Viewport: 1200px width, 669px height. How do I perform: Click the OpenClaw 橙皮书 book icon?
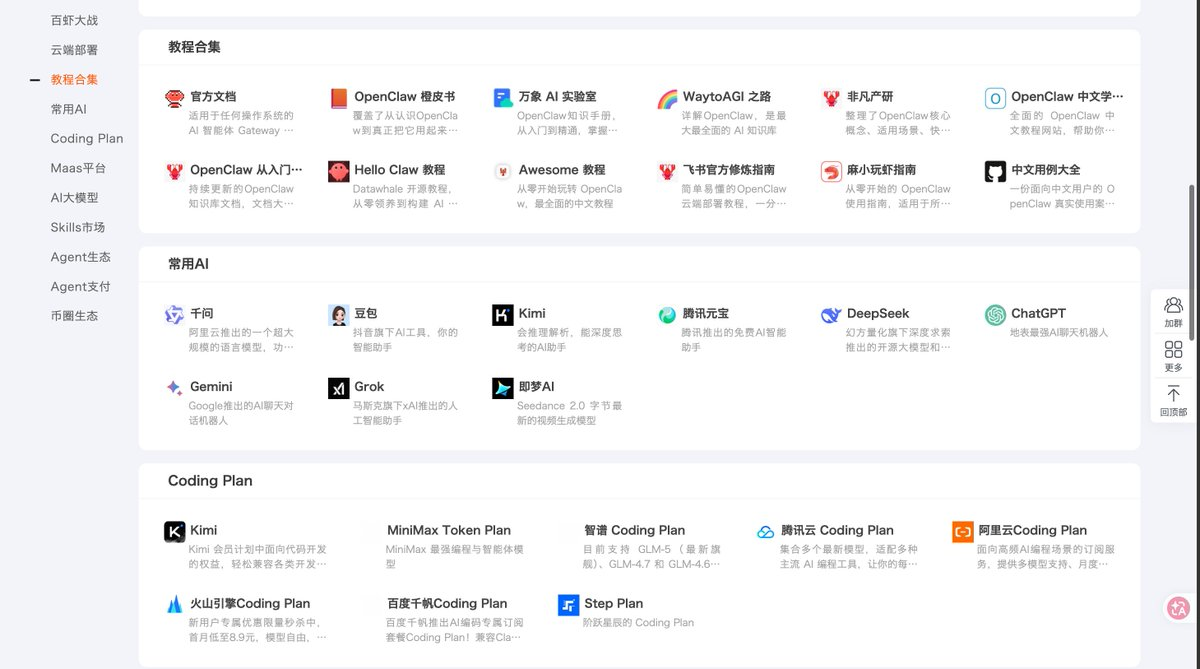[339, 98]
